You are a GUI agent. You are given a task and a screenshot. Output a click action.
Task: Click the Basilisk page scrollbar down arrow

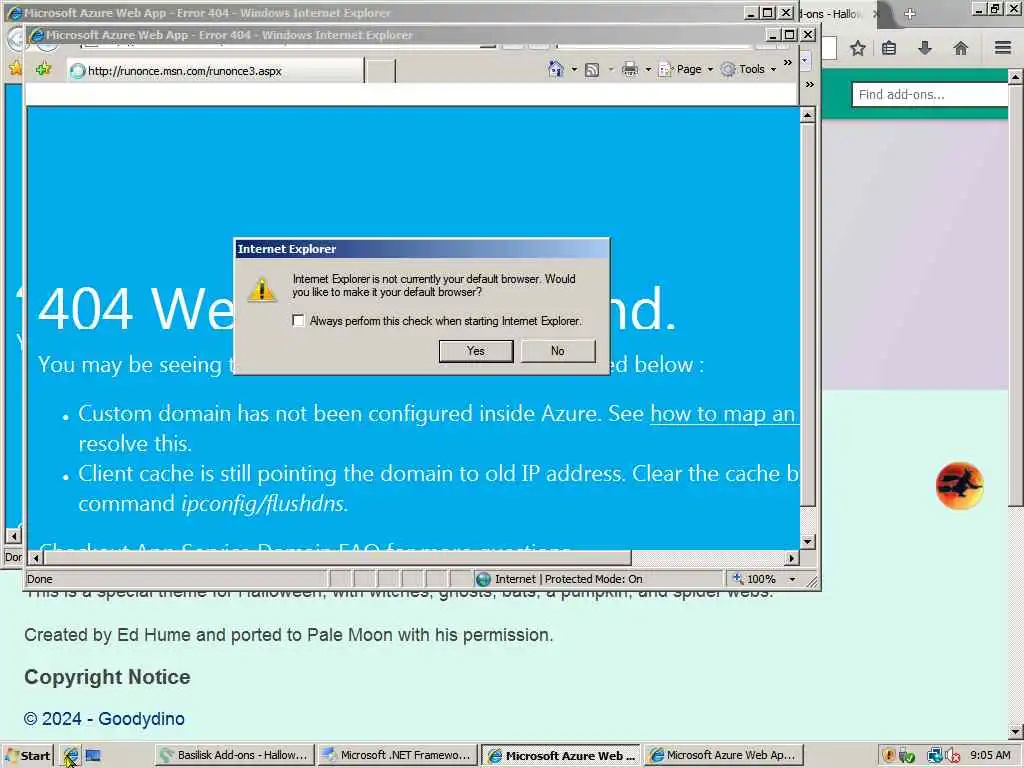point(1016,731)
